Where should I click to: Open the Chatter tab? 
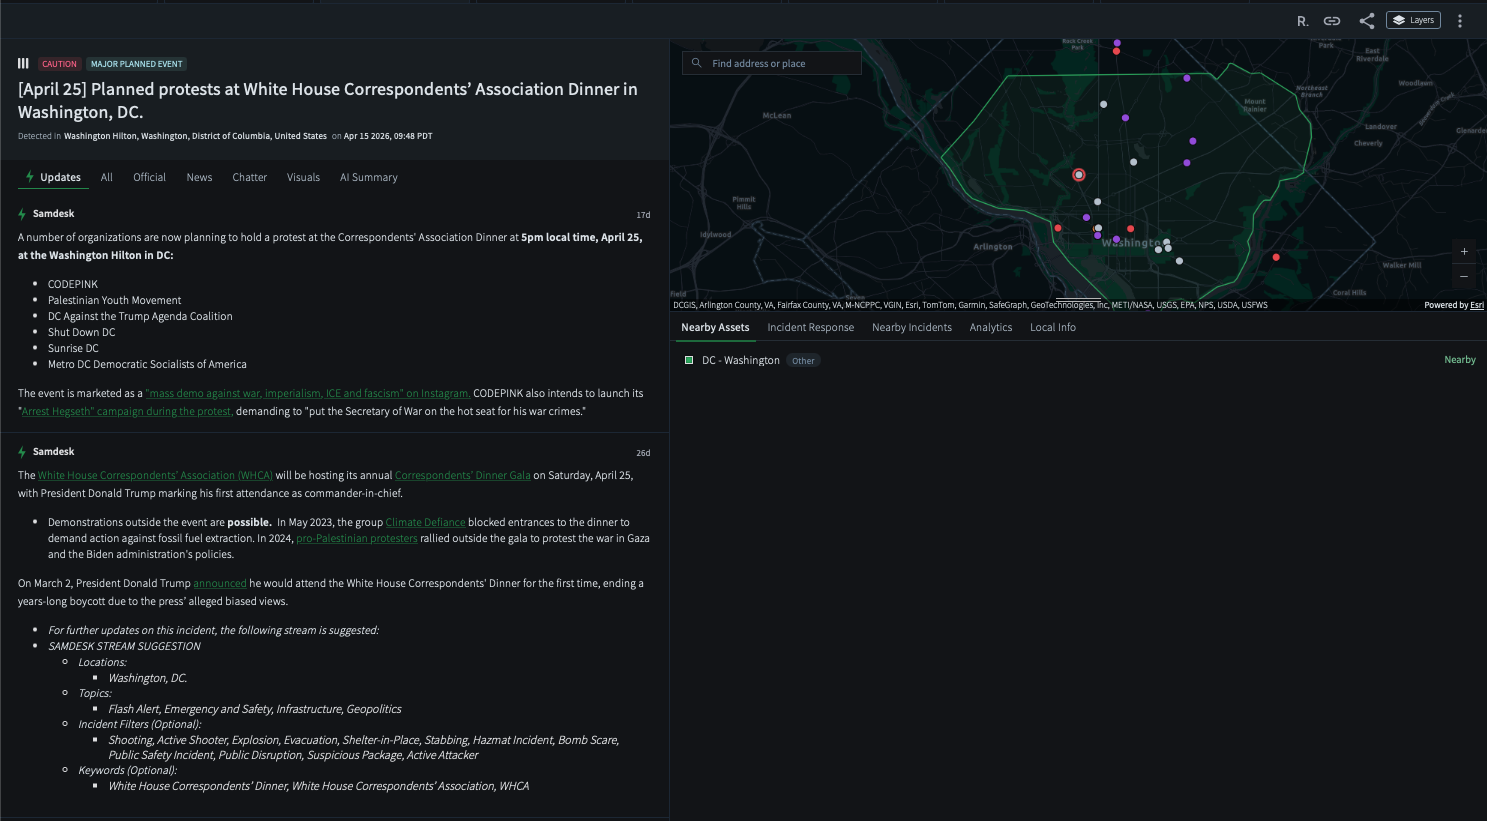pos(250,177)
